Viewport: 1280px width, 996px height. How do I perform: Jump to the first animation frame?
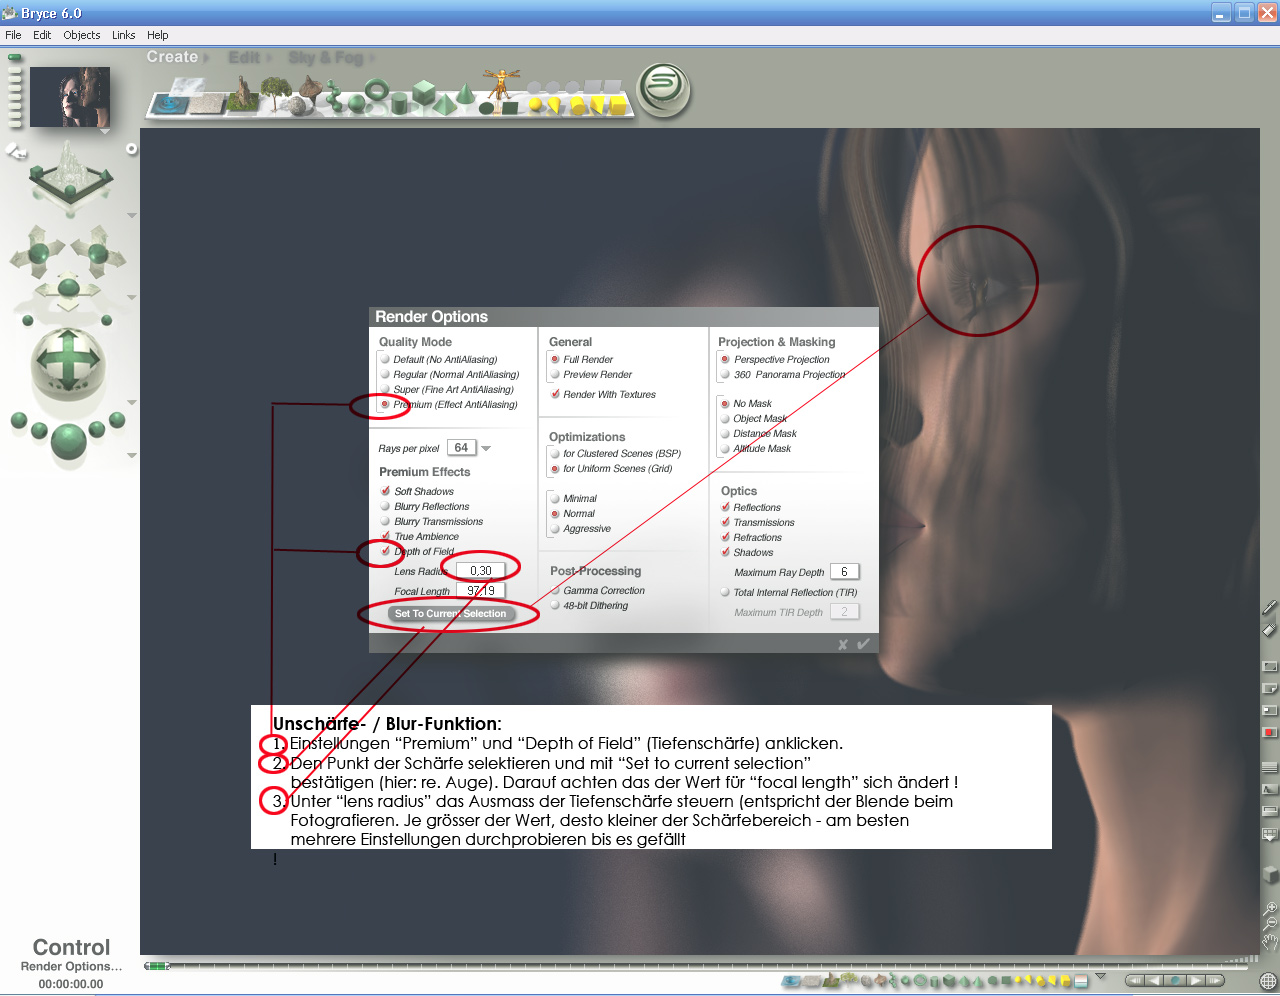point(1136,981)
